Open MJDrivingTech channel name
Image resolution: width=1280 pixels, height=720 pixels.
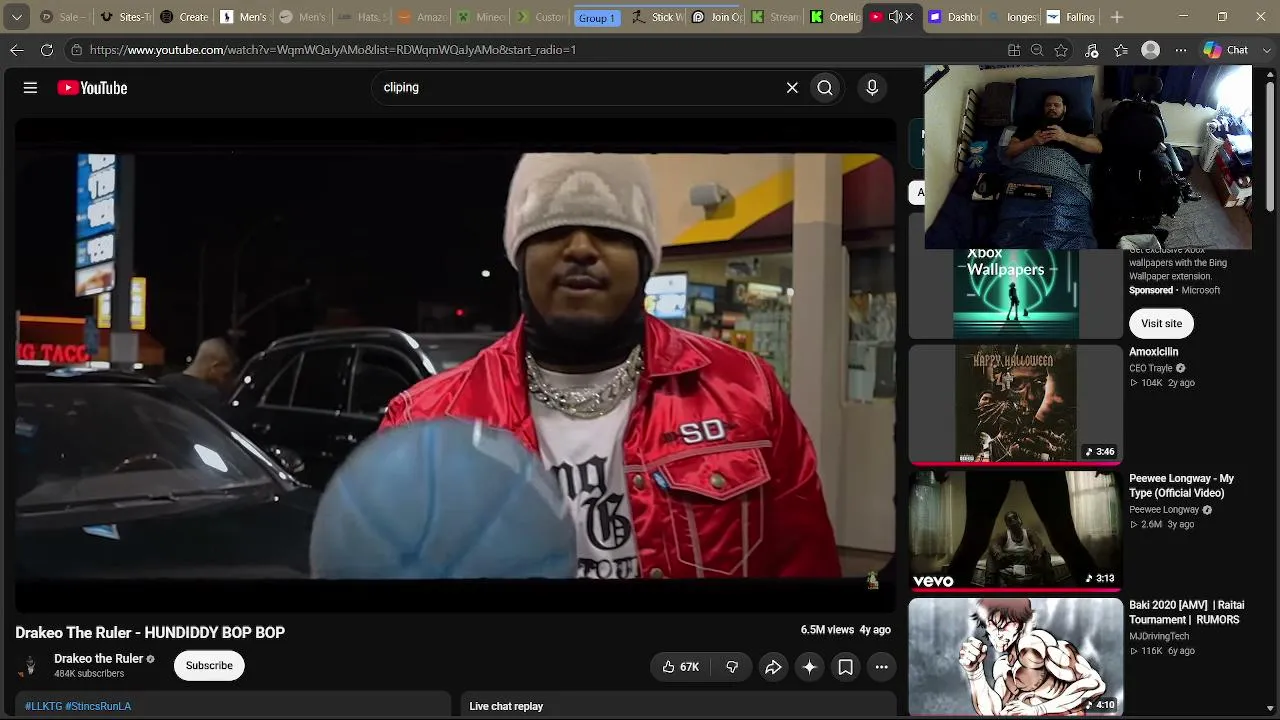1159,636
